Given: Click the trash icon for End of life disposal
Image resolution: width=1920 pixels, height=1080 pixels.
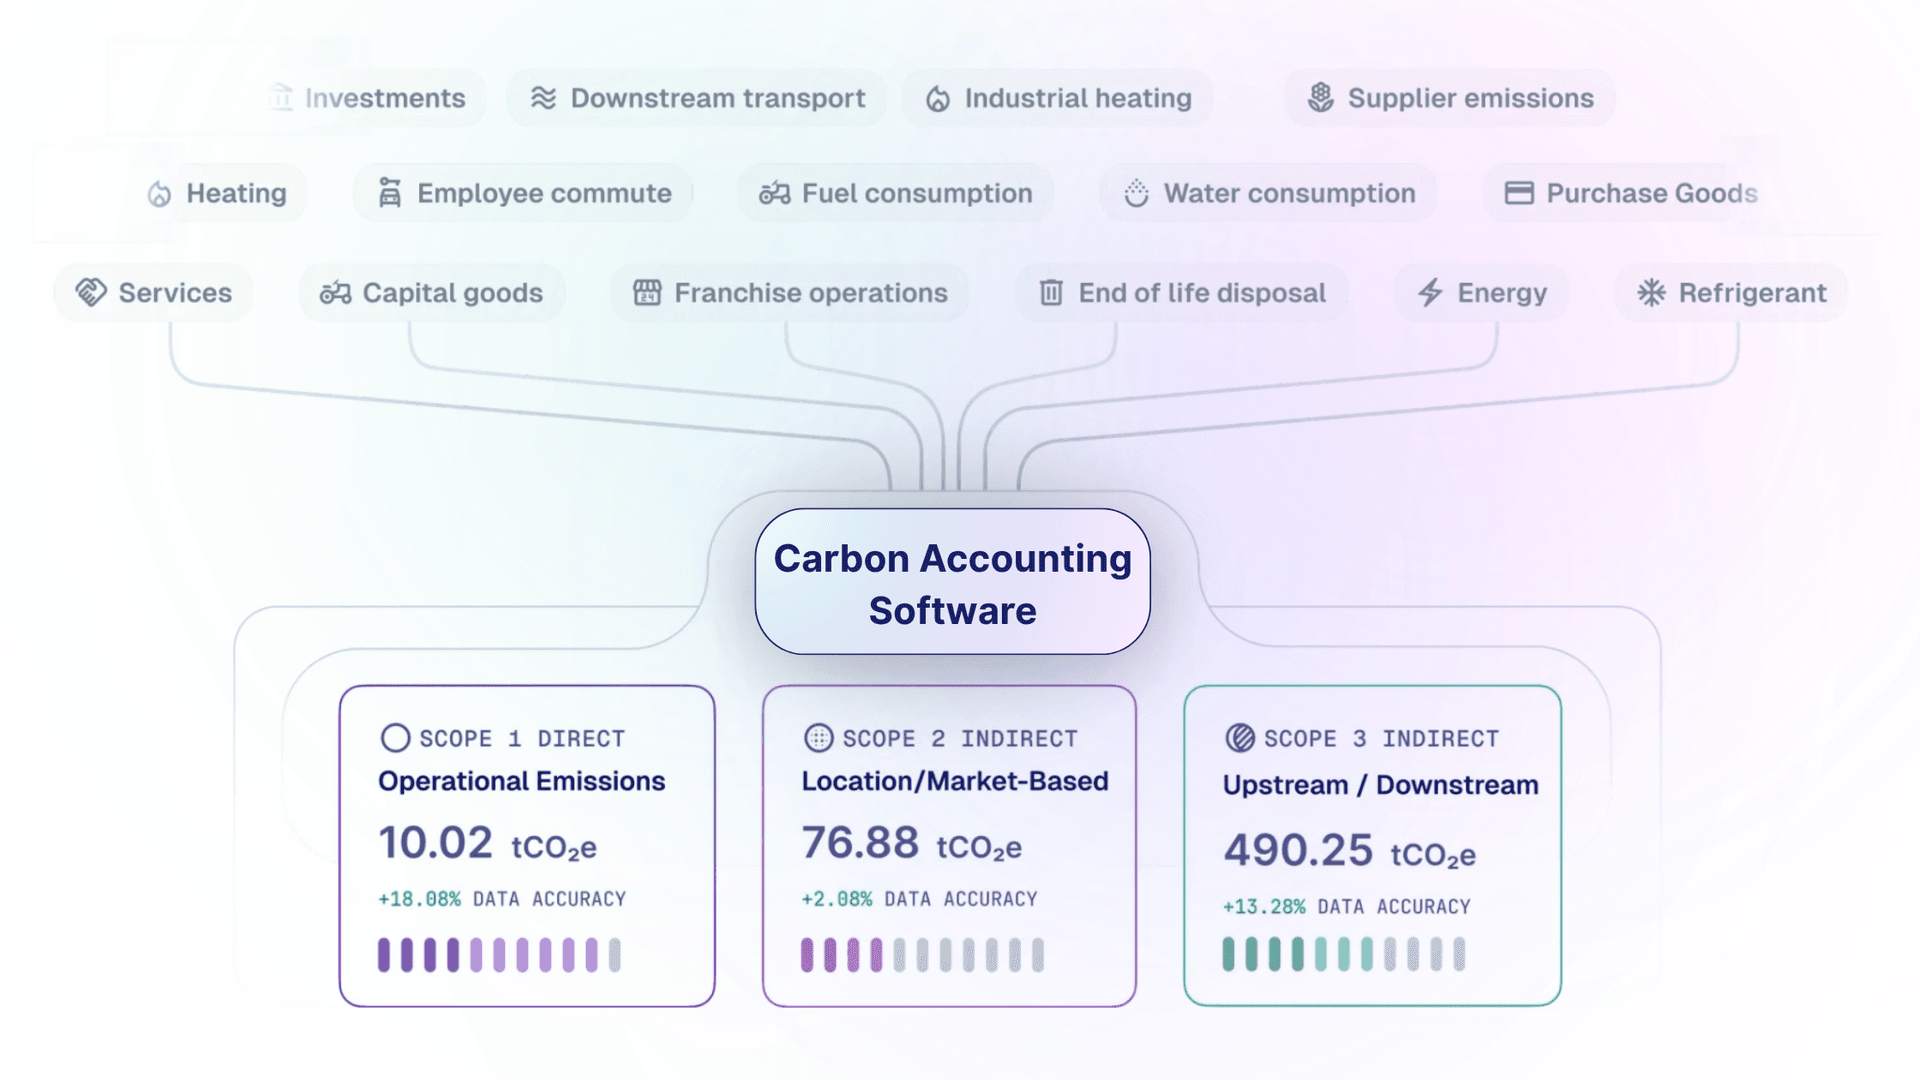Looking at the screenshot, I should 1050,292.
